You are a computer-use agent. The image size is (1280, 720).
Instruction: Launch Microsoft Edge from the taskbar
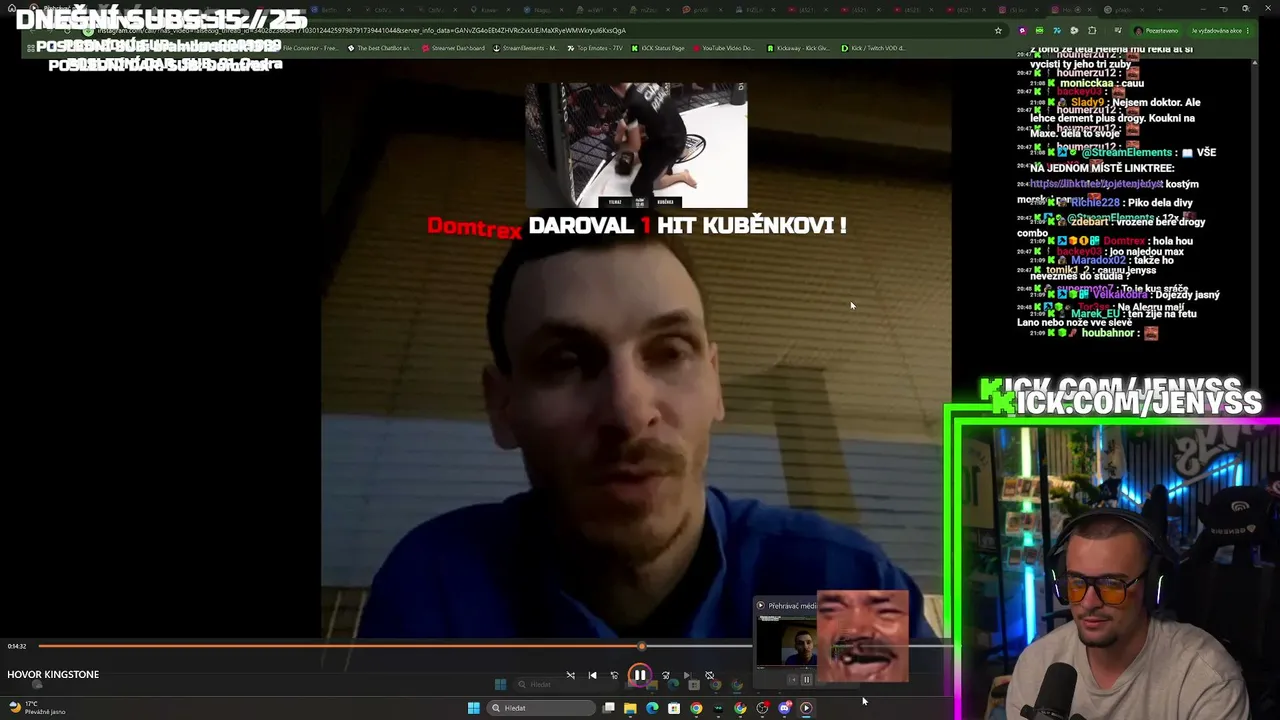click(652, 708)
